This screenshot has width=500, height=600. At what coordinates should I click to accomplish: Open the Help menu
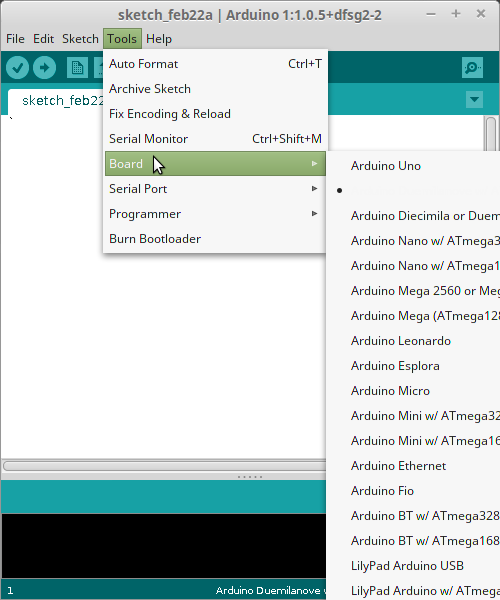pyautogui.click(x=159, y=39)
